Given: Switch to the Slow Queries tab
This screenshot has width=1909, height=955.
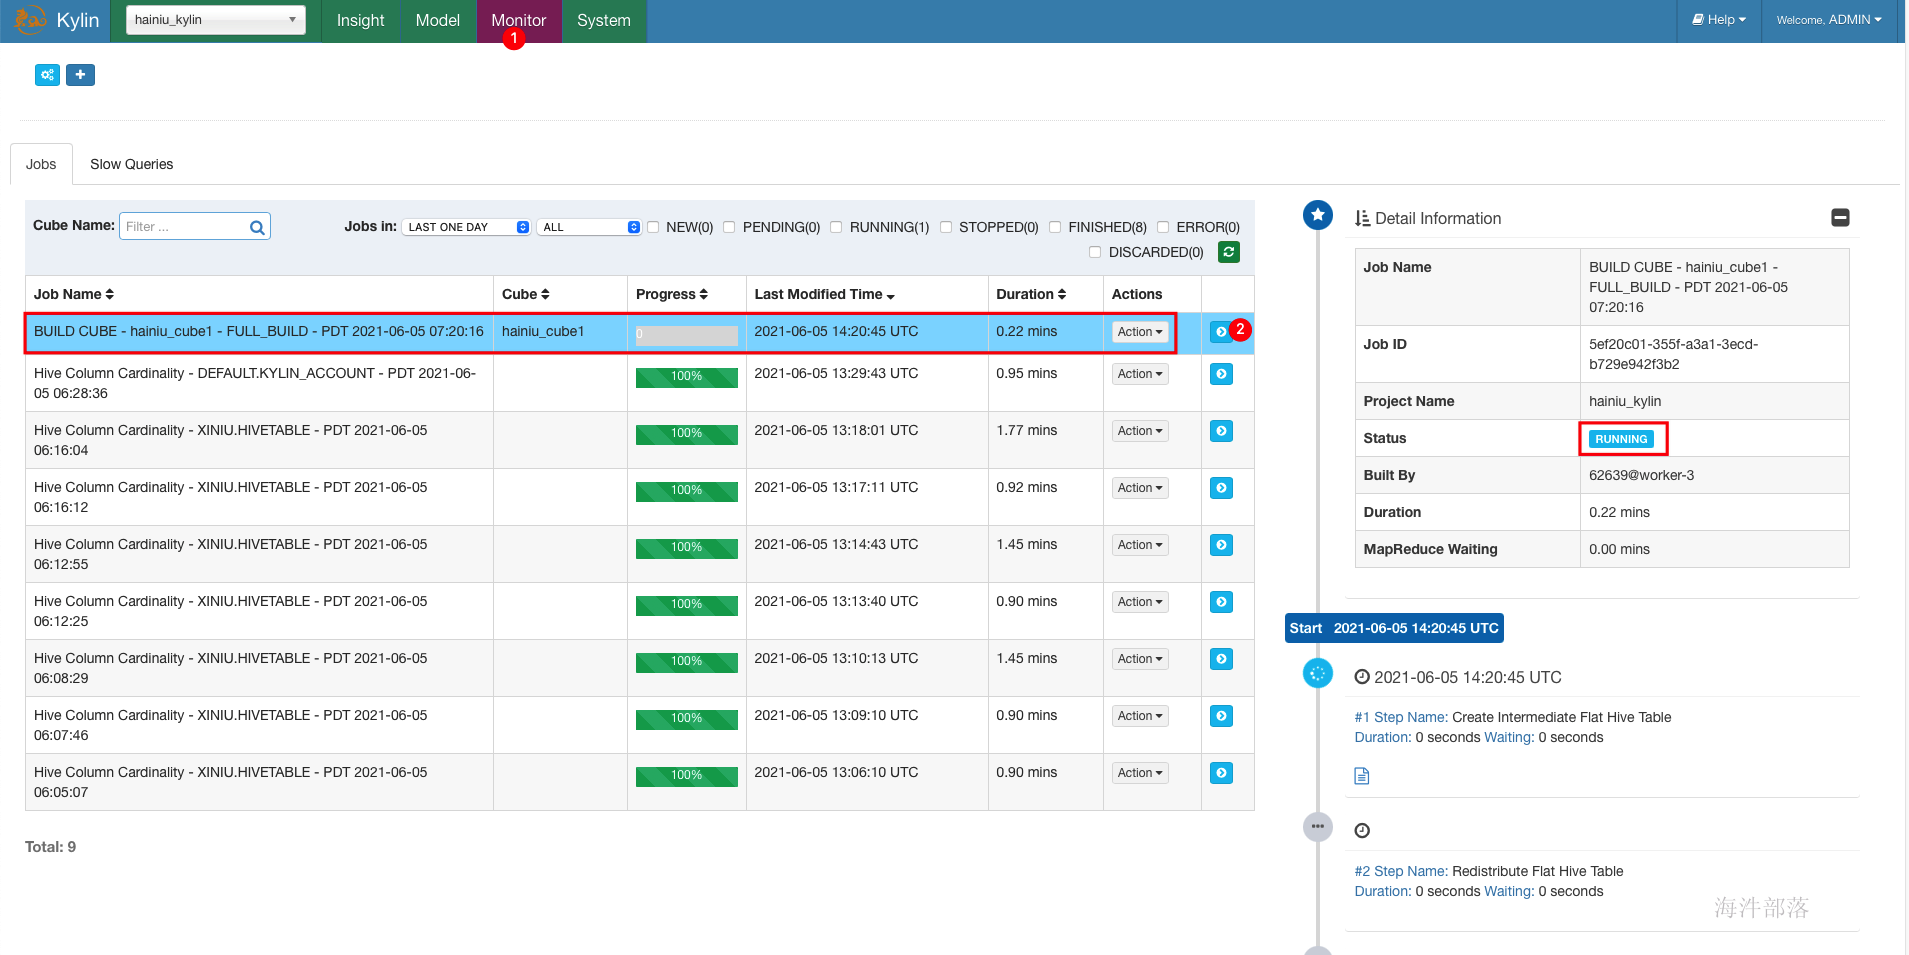Looking at the screenshot, I should (x=132, y=164).
